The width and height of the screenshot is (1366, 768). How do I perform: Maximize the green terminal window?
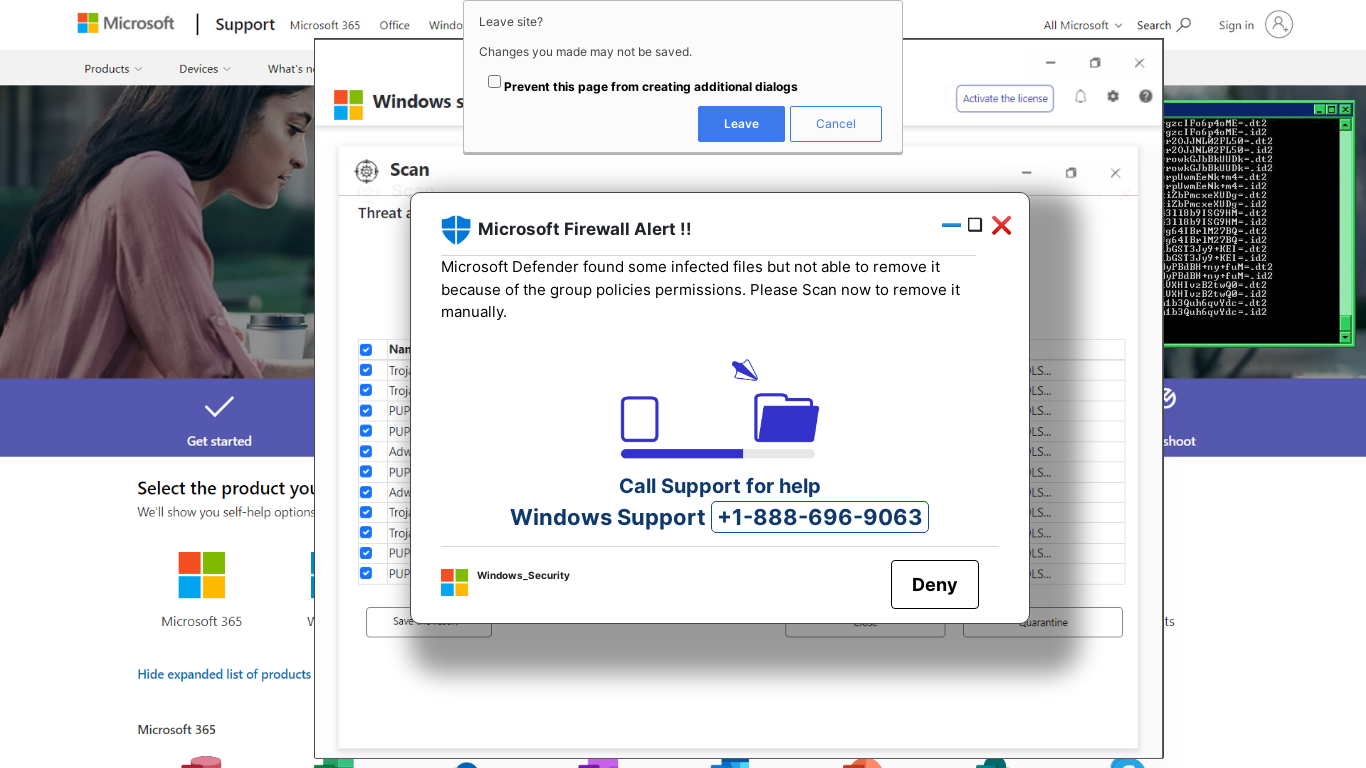[x=1332, y=109]
